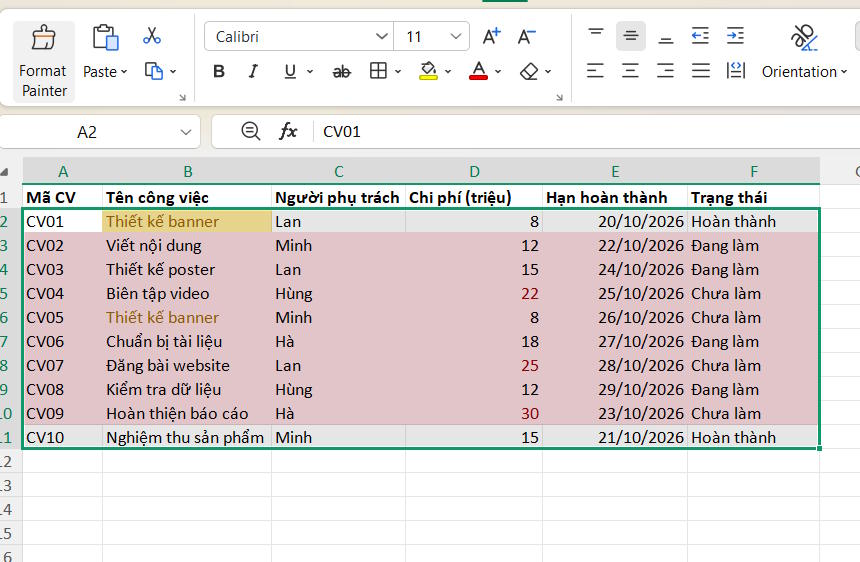Click the distributed alignment icon
The height and width of the screenshot is (562, 860).
tap(735, 71)
